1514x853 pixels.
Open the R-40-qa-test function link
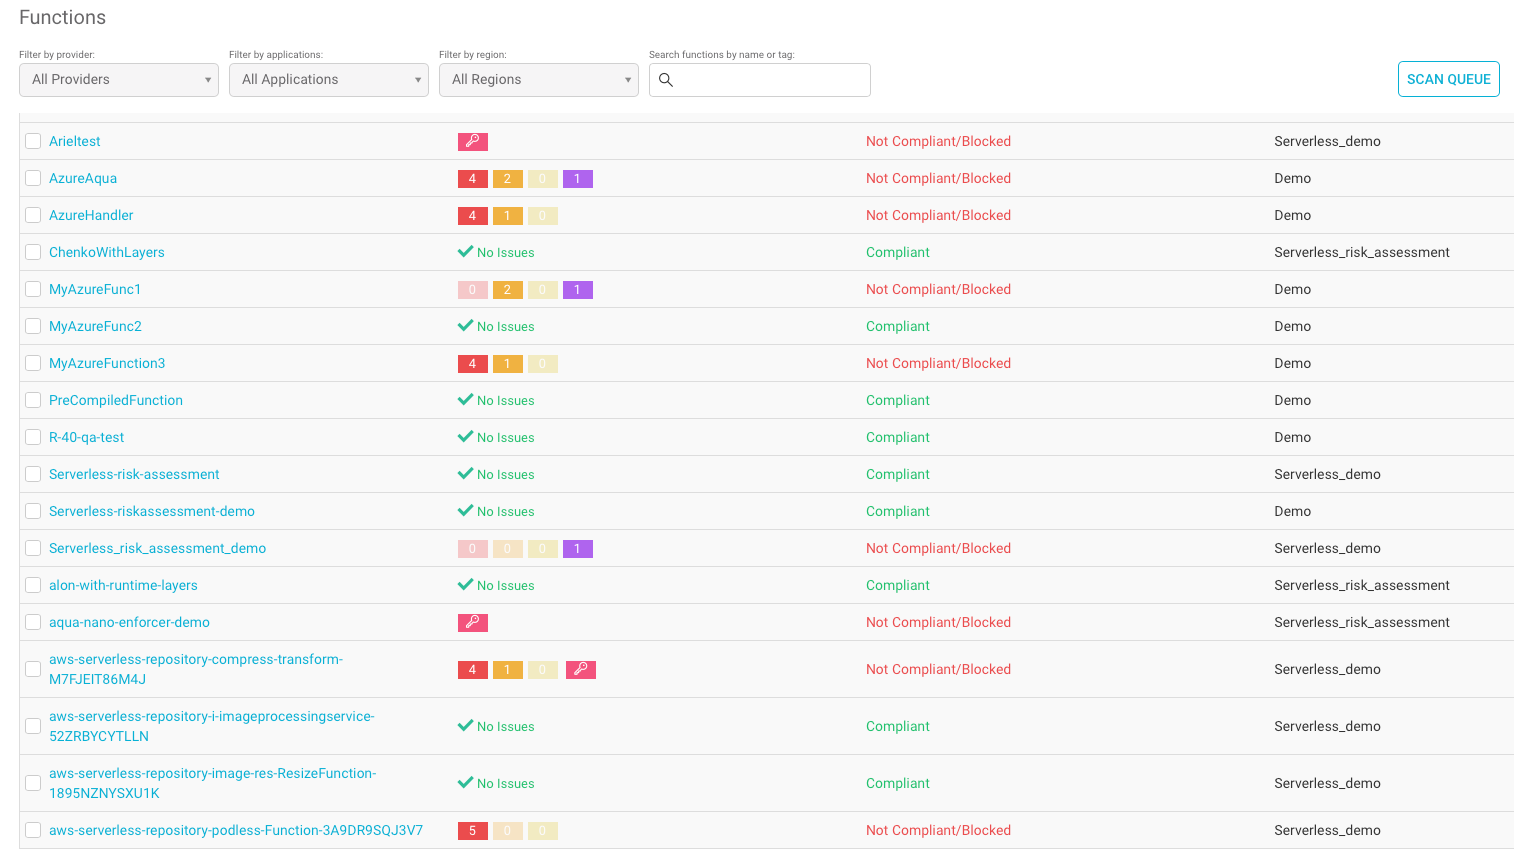(87, 437)
